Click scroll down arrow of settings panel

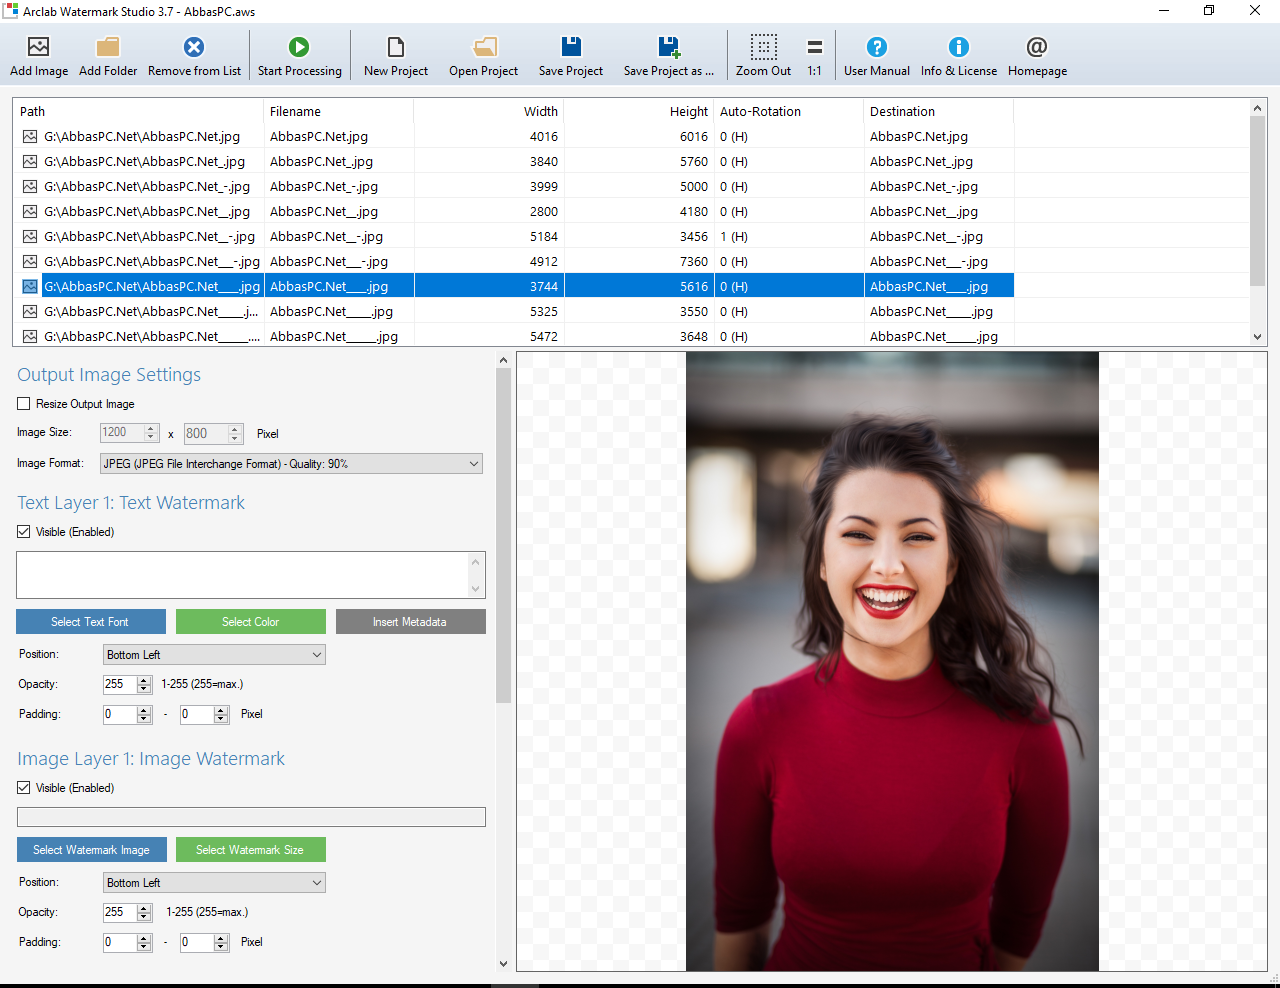tap(503, 964)
